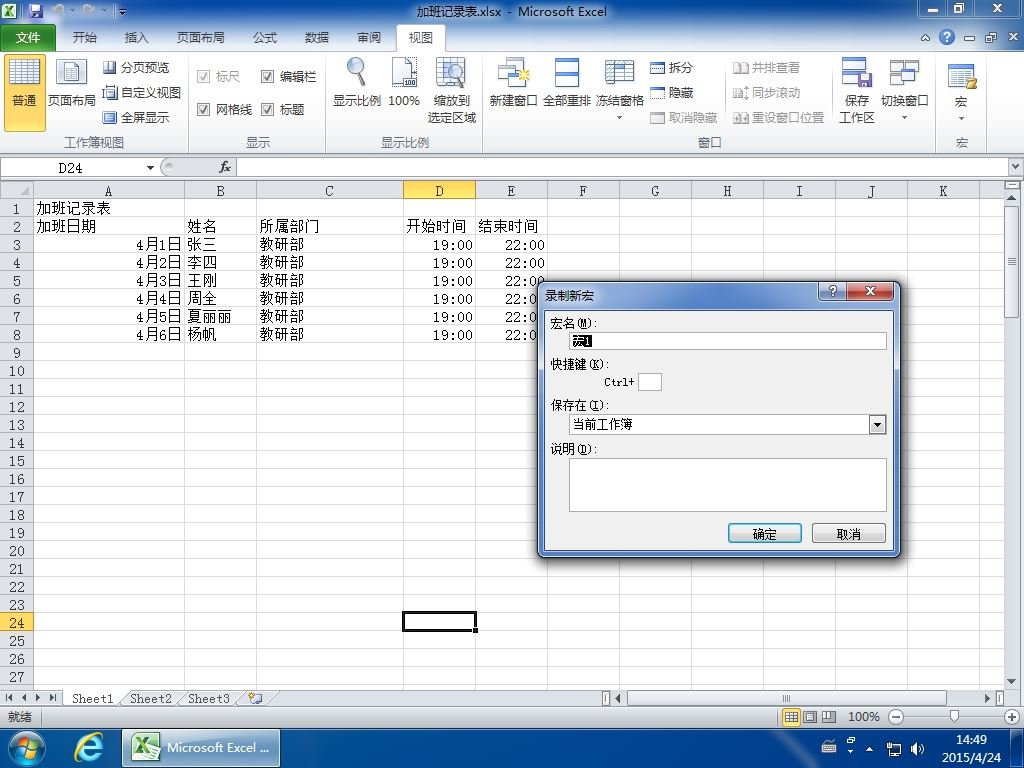Click the 说明 description text box
The height and width of the screenshot is (768, 1024).
[x=728, y=485]
